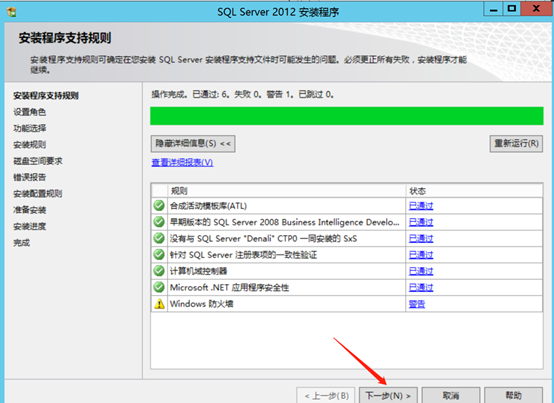Click green check icon for SQL Server 2008 Business Intelligence row
The width and height of the screenshot is (554, 403).
click(x=159, y=222)
